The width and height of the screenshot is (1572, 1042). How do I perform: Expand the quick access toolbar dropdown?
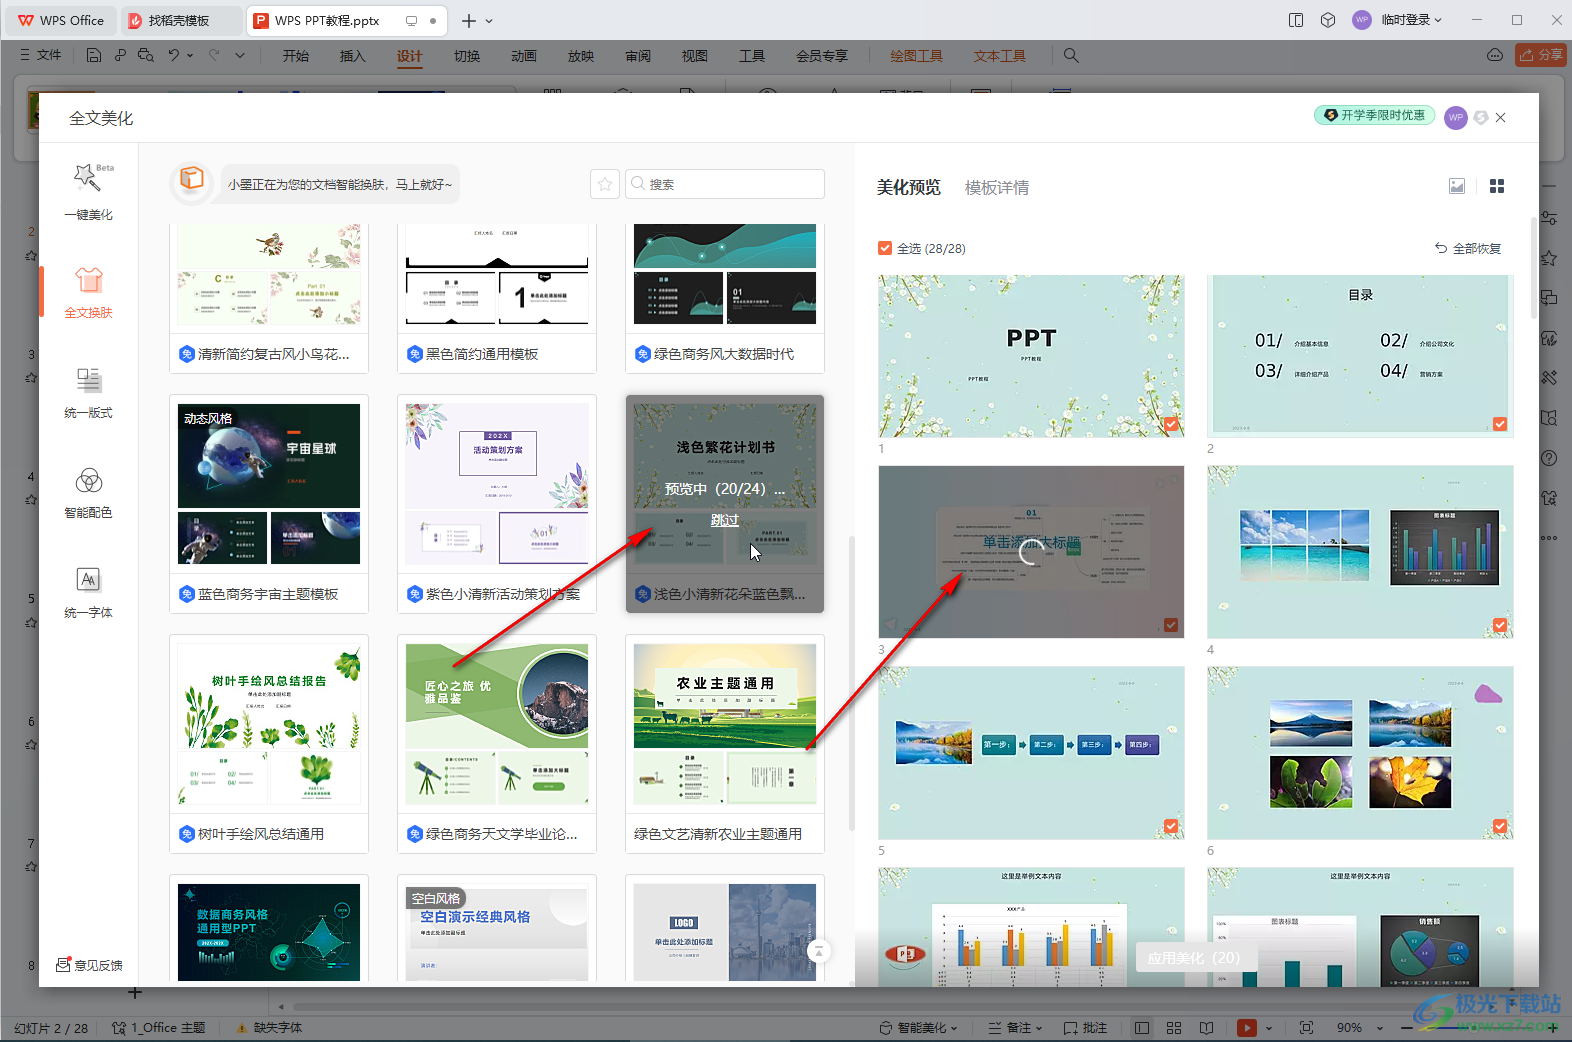click(x=240, y=55)
